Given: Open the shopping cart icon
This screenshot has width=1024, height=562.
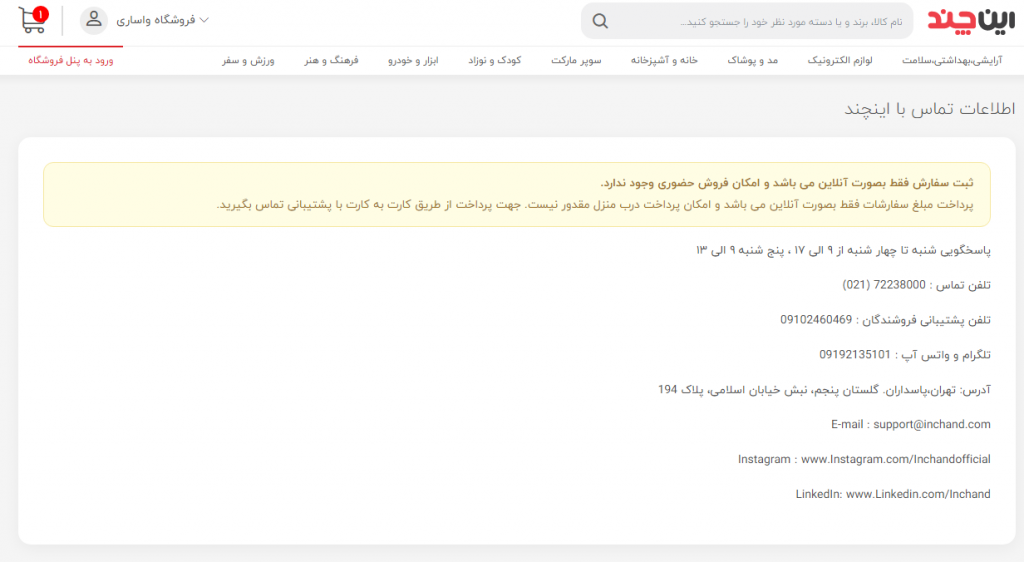Looking at the screenshot, I should pyautogui.click(x=30, y=20).
